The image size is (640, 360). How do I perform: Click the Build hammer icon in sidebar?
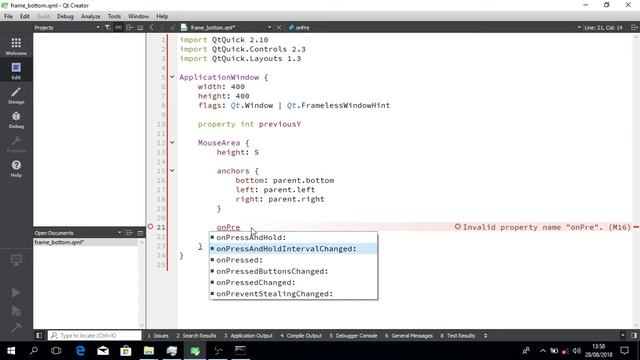[x=16, y=328]
